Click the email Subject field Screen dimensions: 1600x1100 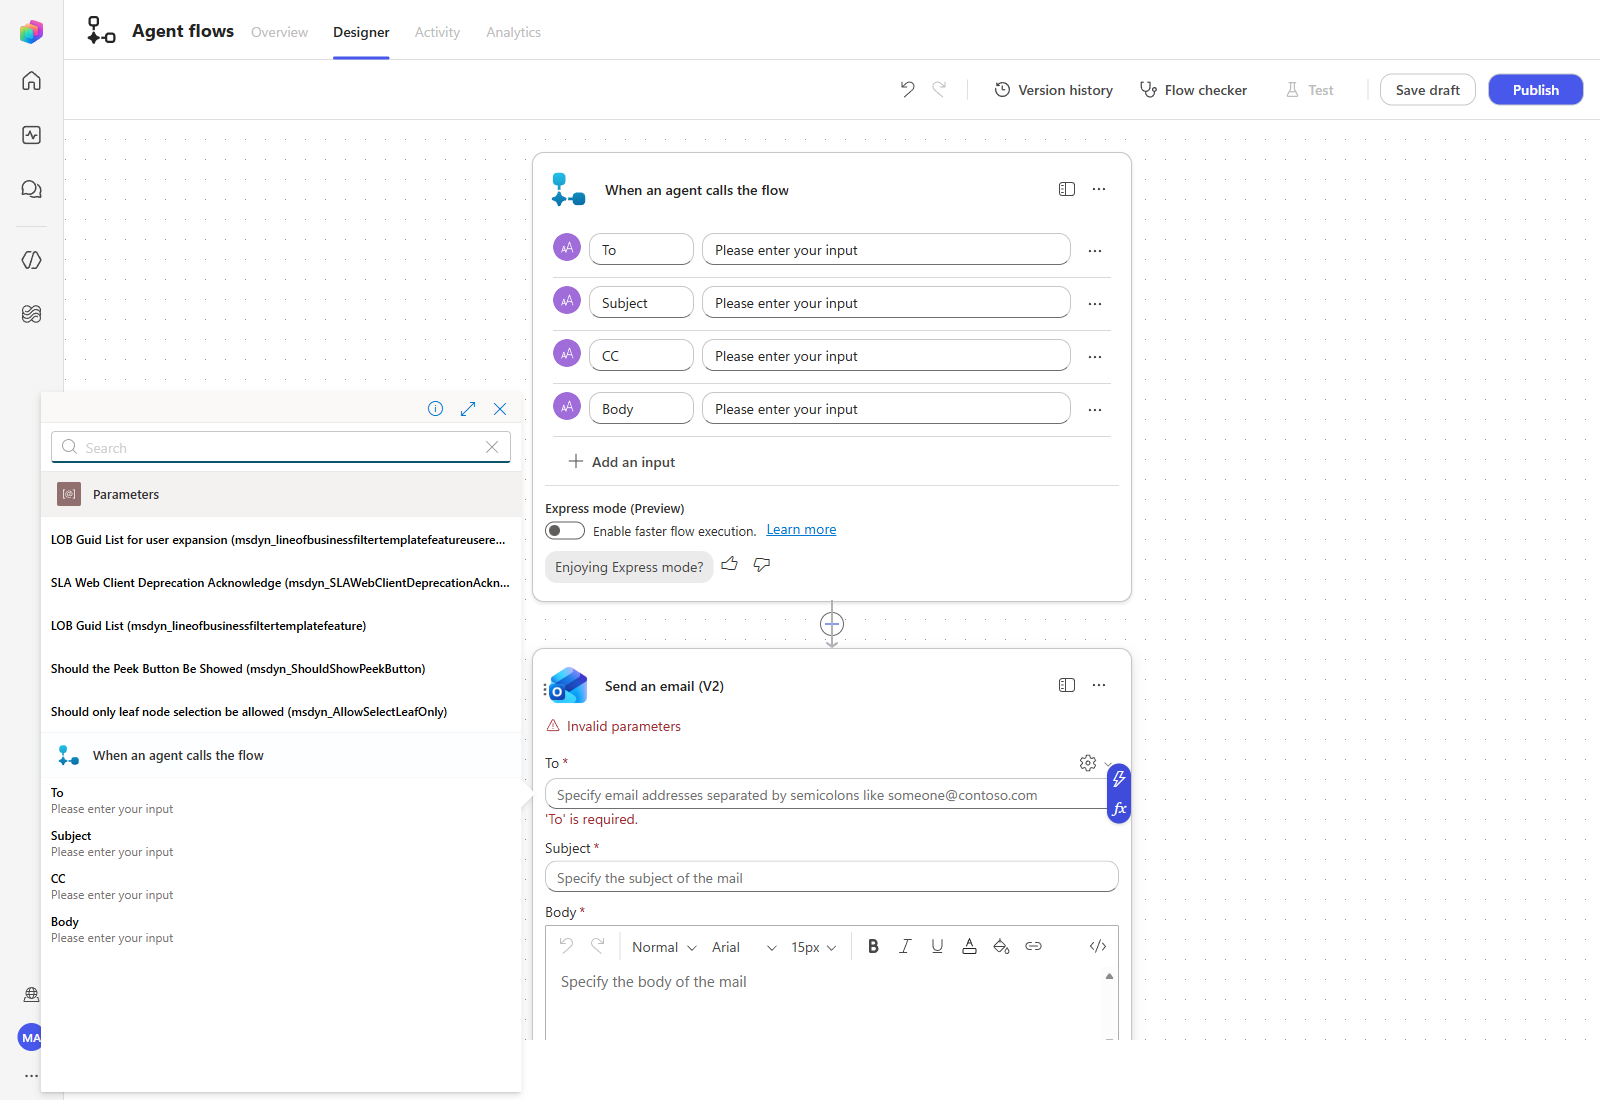pyautogui.click(x=831, y=877)
